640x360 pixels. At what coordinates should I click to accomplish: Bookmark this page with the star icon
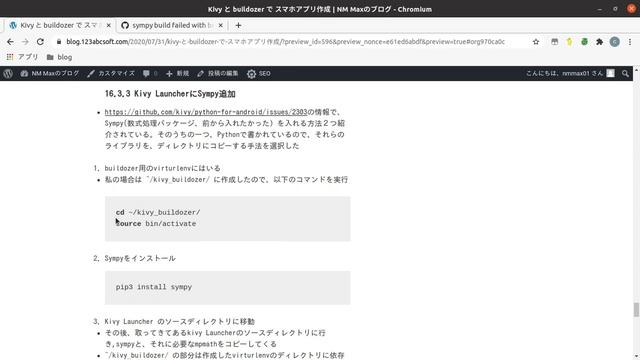click(x=536, y=42)
